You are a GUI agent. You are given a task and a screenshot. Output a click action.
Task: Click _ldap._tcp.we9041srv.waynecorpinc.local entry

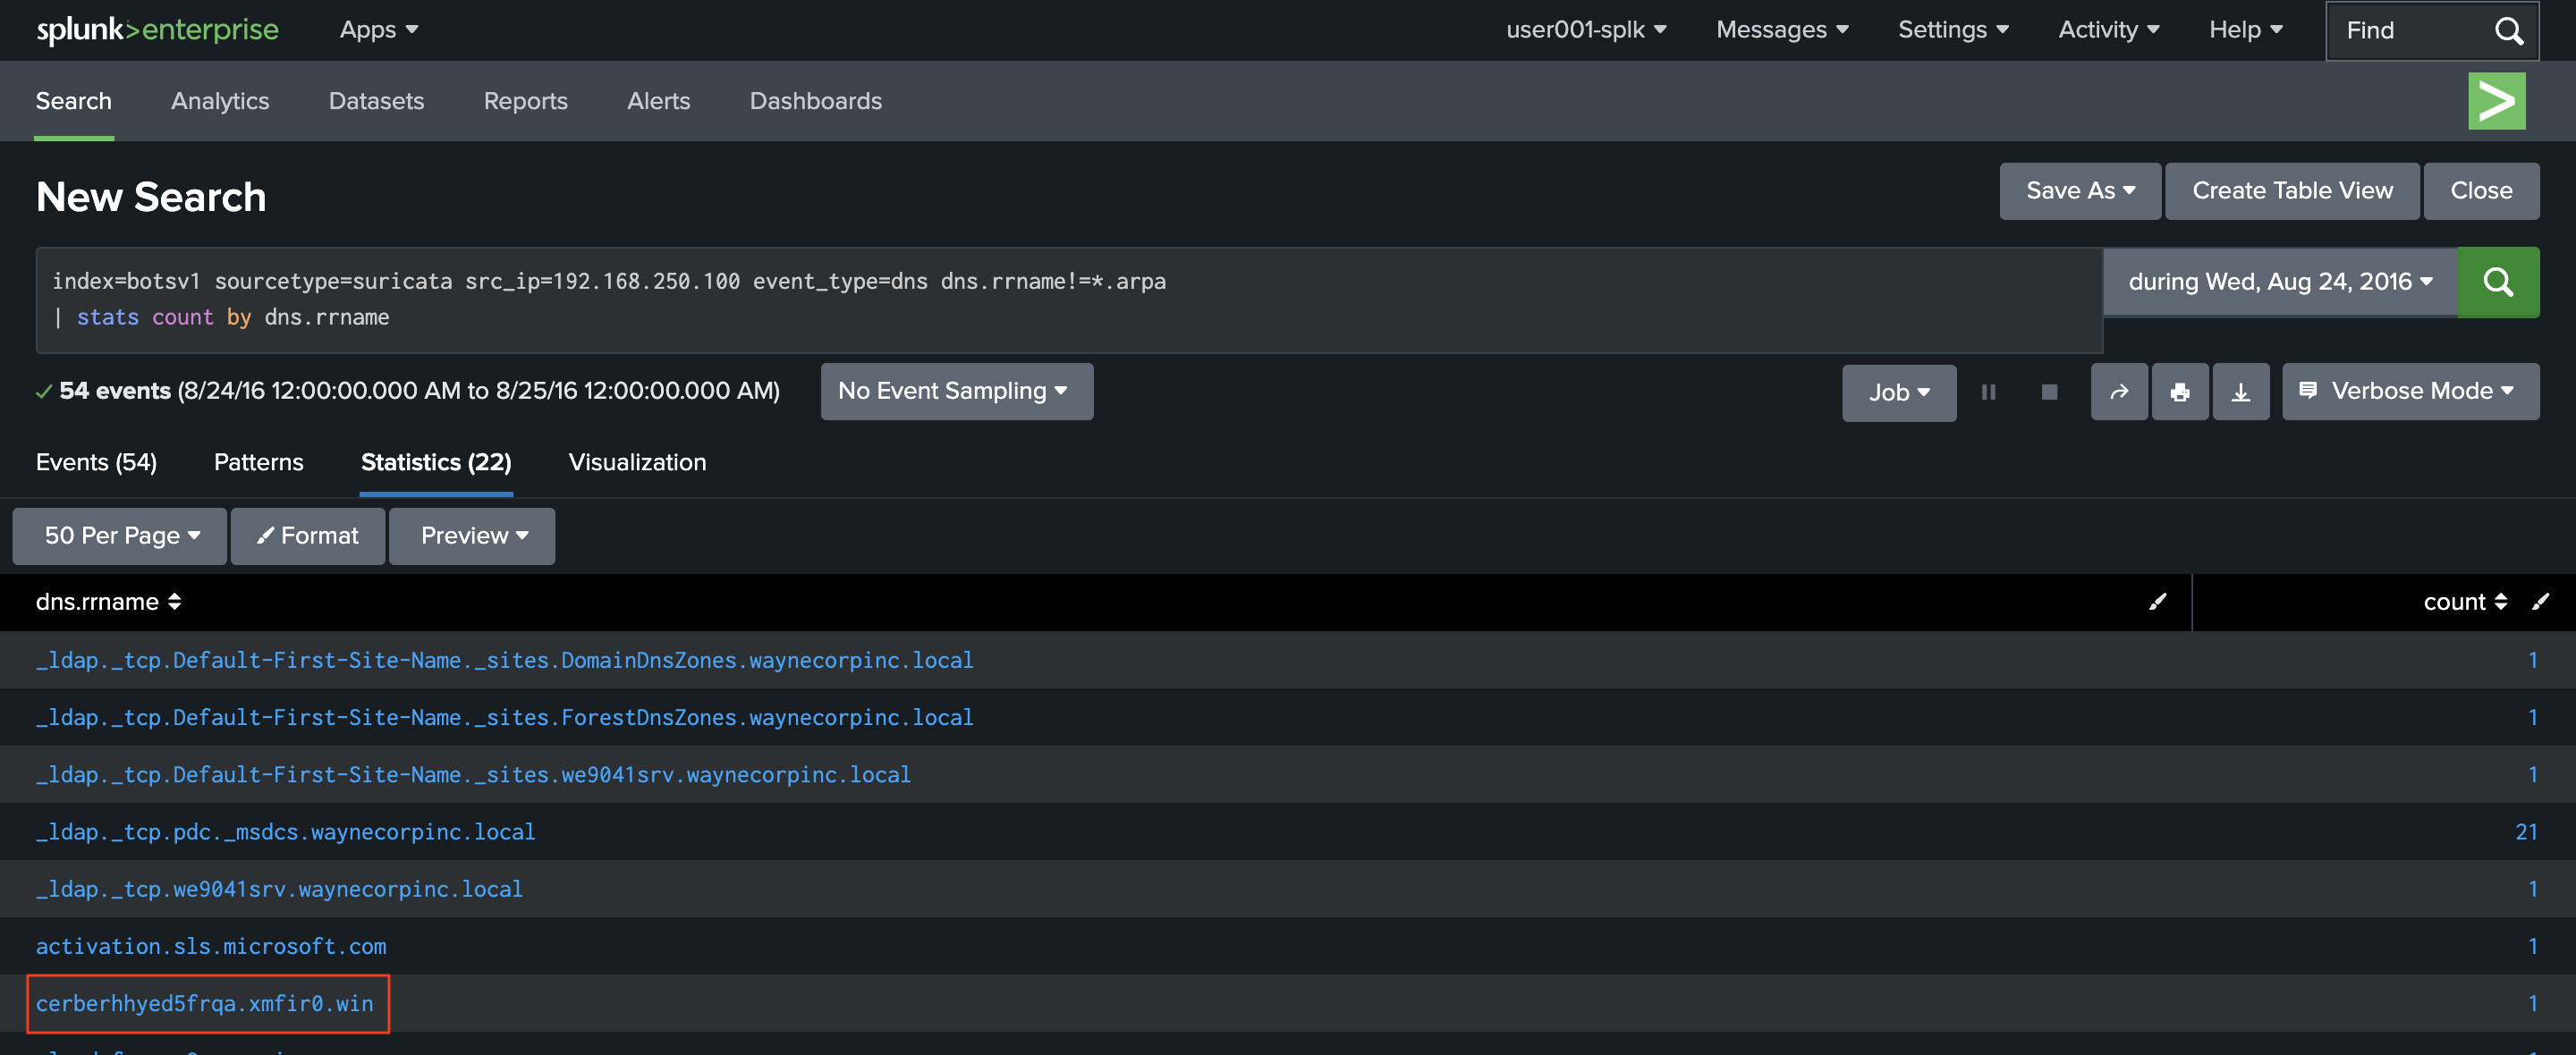(279, 888)
